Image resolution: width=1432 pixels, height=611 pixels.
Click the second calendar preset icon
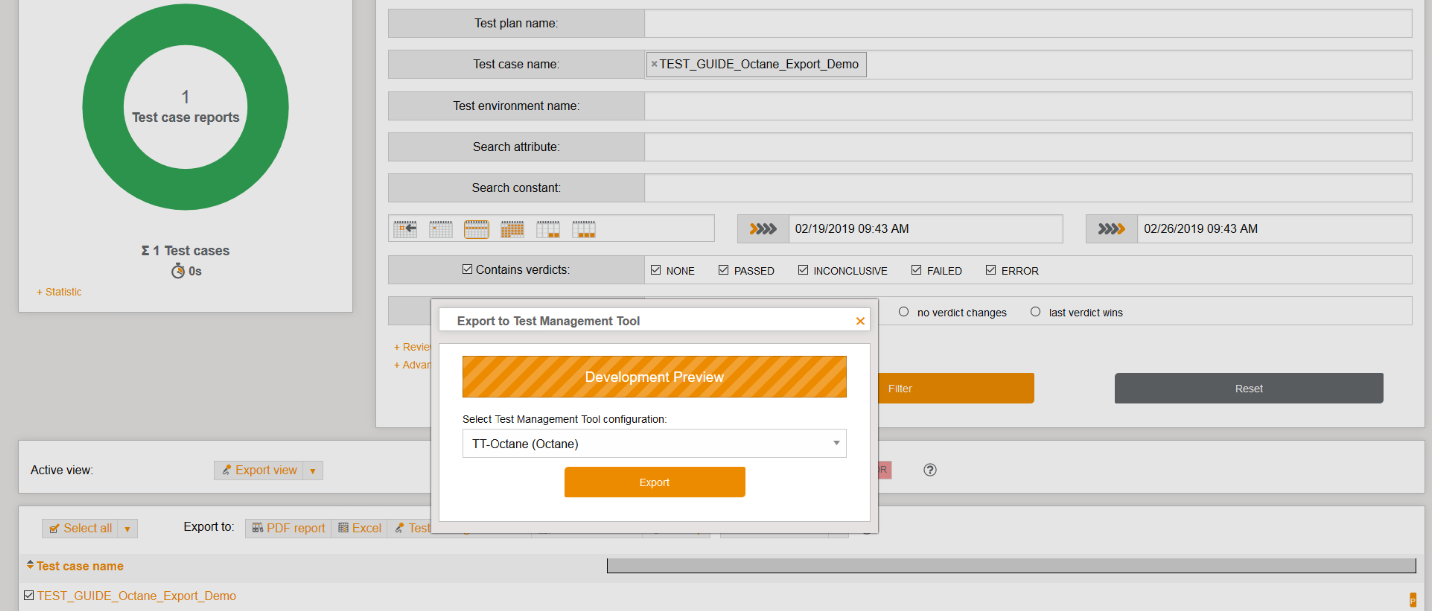coord(441,229)
